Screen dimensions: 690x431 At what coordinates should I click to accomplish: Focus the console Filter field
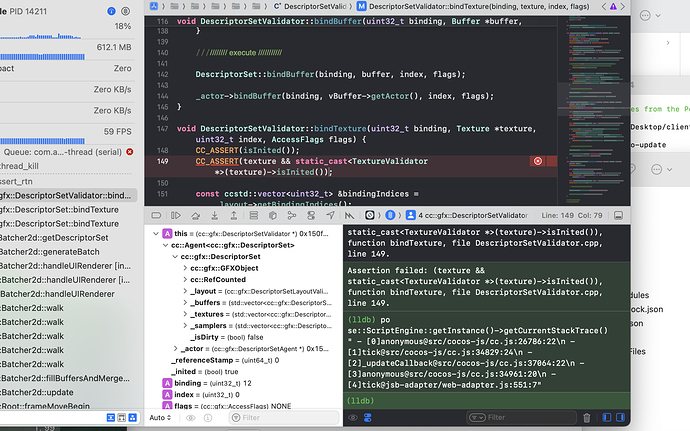tap(521, 417)
